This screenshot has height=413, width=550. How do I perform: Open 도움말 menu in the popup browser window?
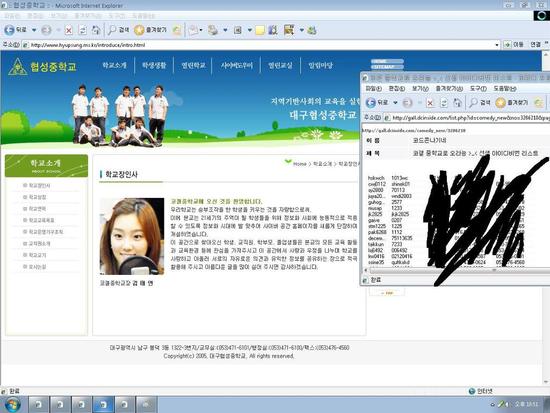pos(505,88)
